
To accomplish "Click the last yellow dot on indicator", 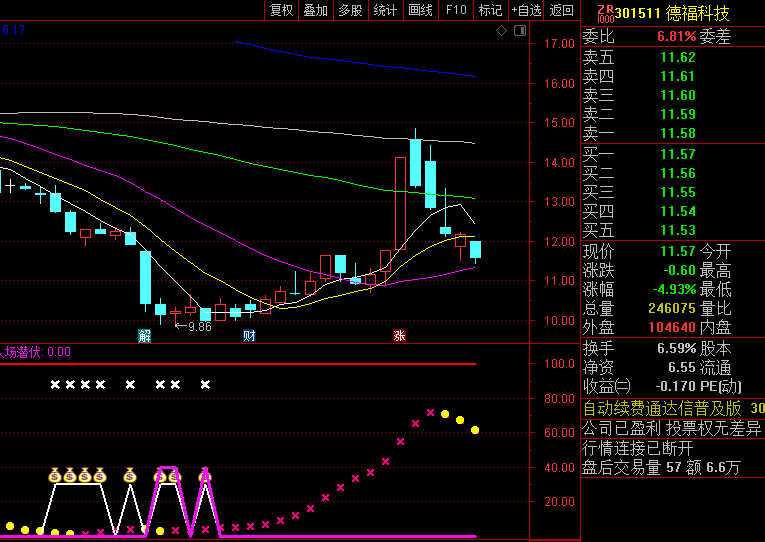I will tap(475, 430).
